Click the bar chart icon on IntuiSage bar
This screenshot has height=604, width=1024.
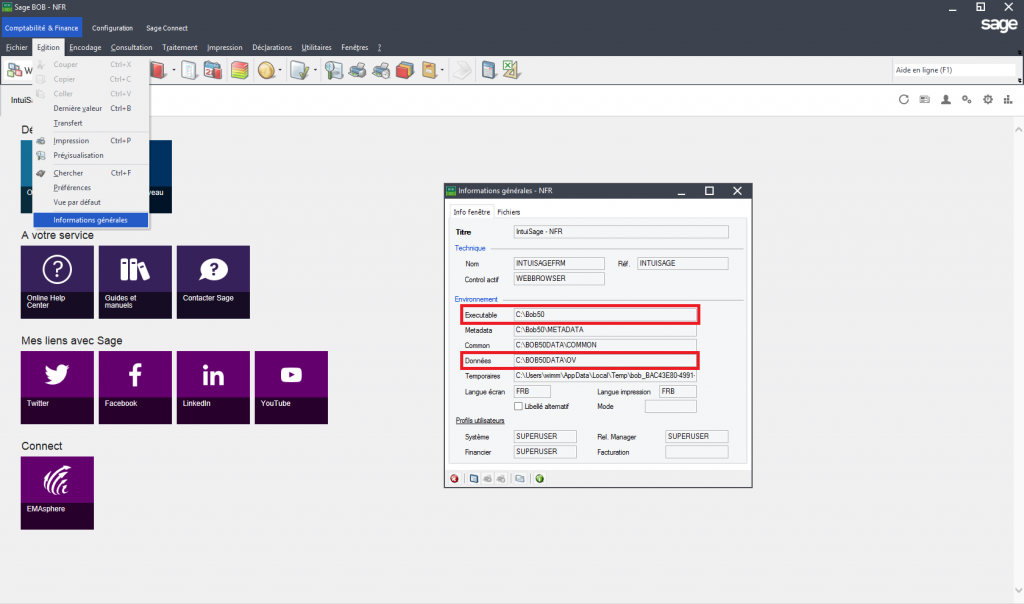pyautogui.click(x=1008, y=99)
